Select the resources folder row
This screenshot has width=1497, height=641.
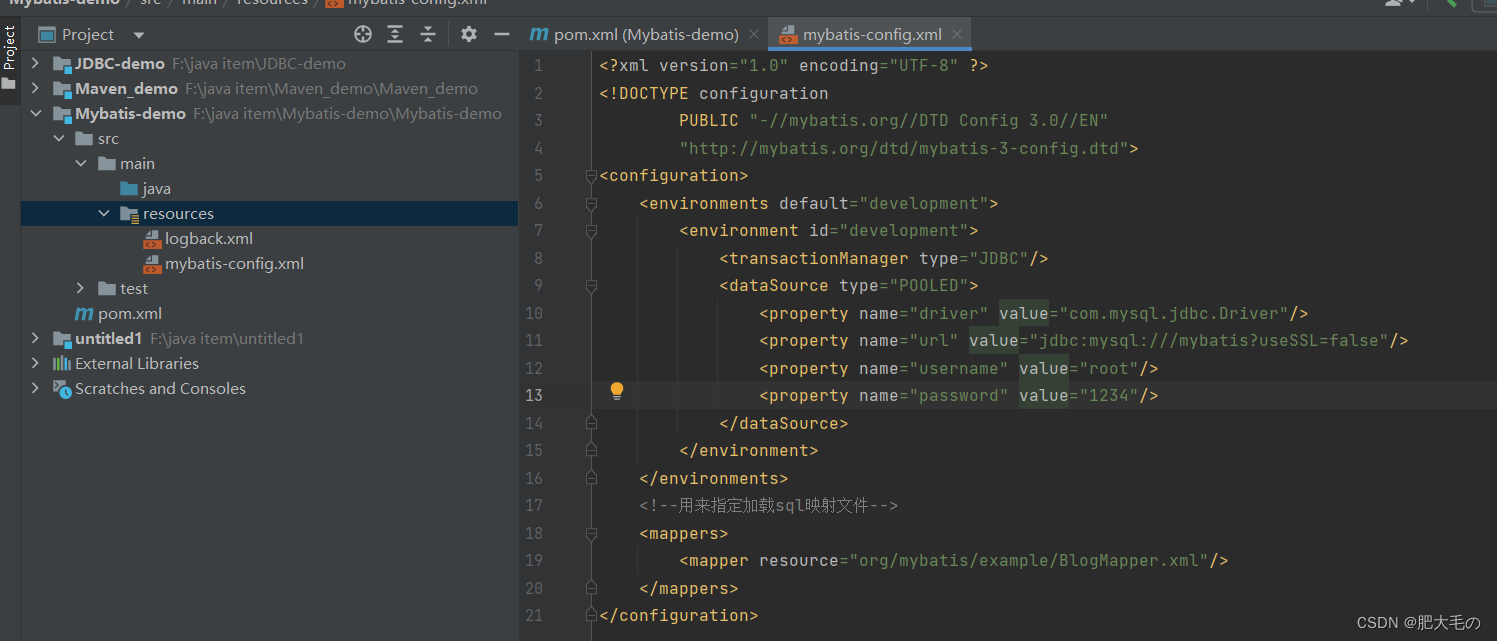click(269, 213)
